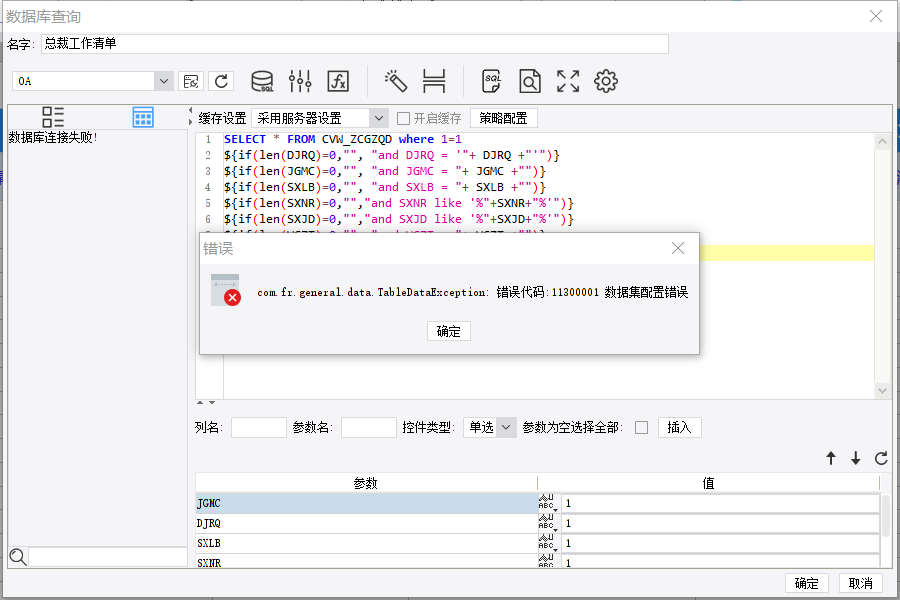Click the 名字 input field
The image size is (900, 600).
click(x=354, y=44)
